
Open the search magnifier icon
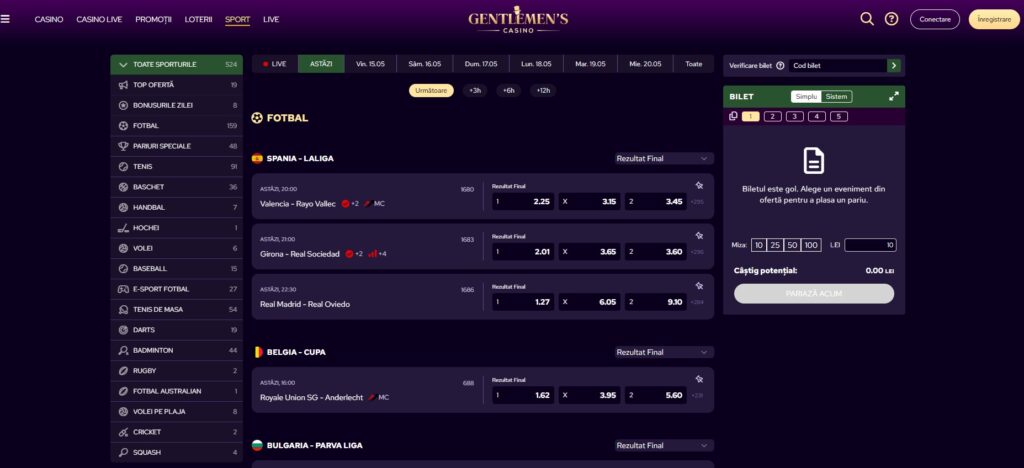[867, 19]
